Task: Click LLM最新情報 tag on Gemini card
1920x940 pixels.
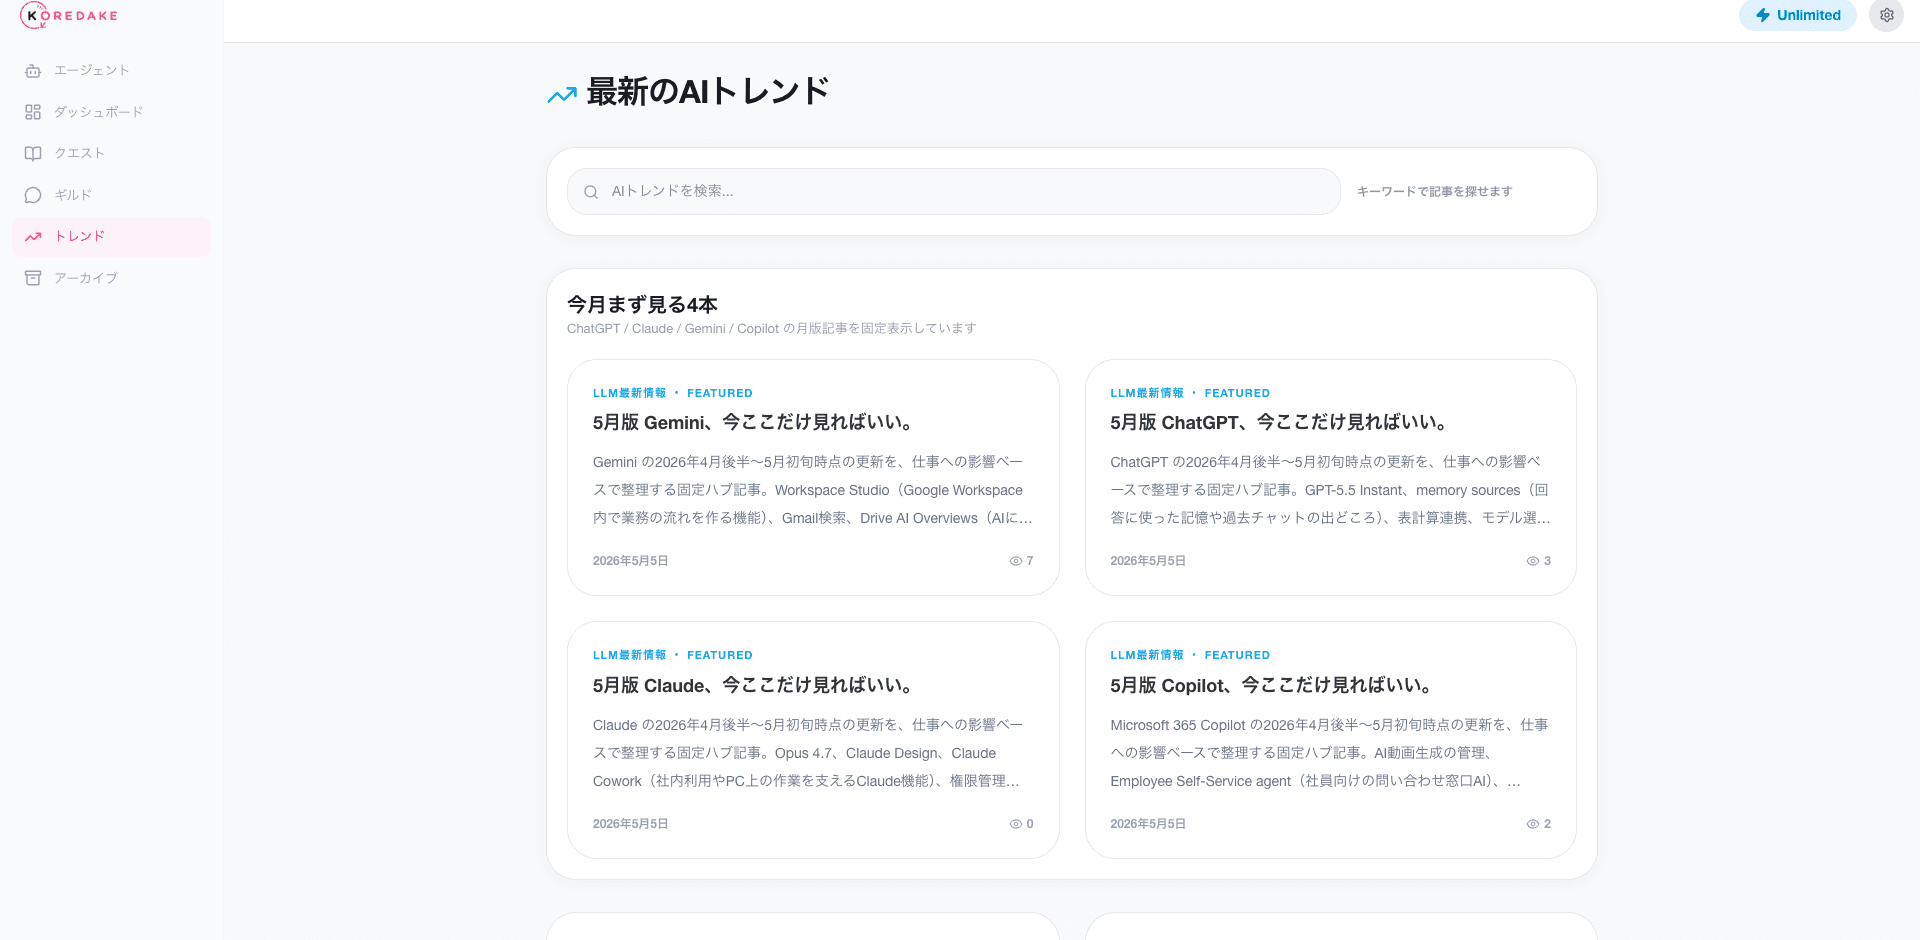Action: pos(629,393)
